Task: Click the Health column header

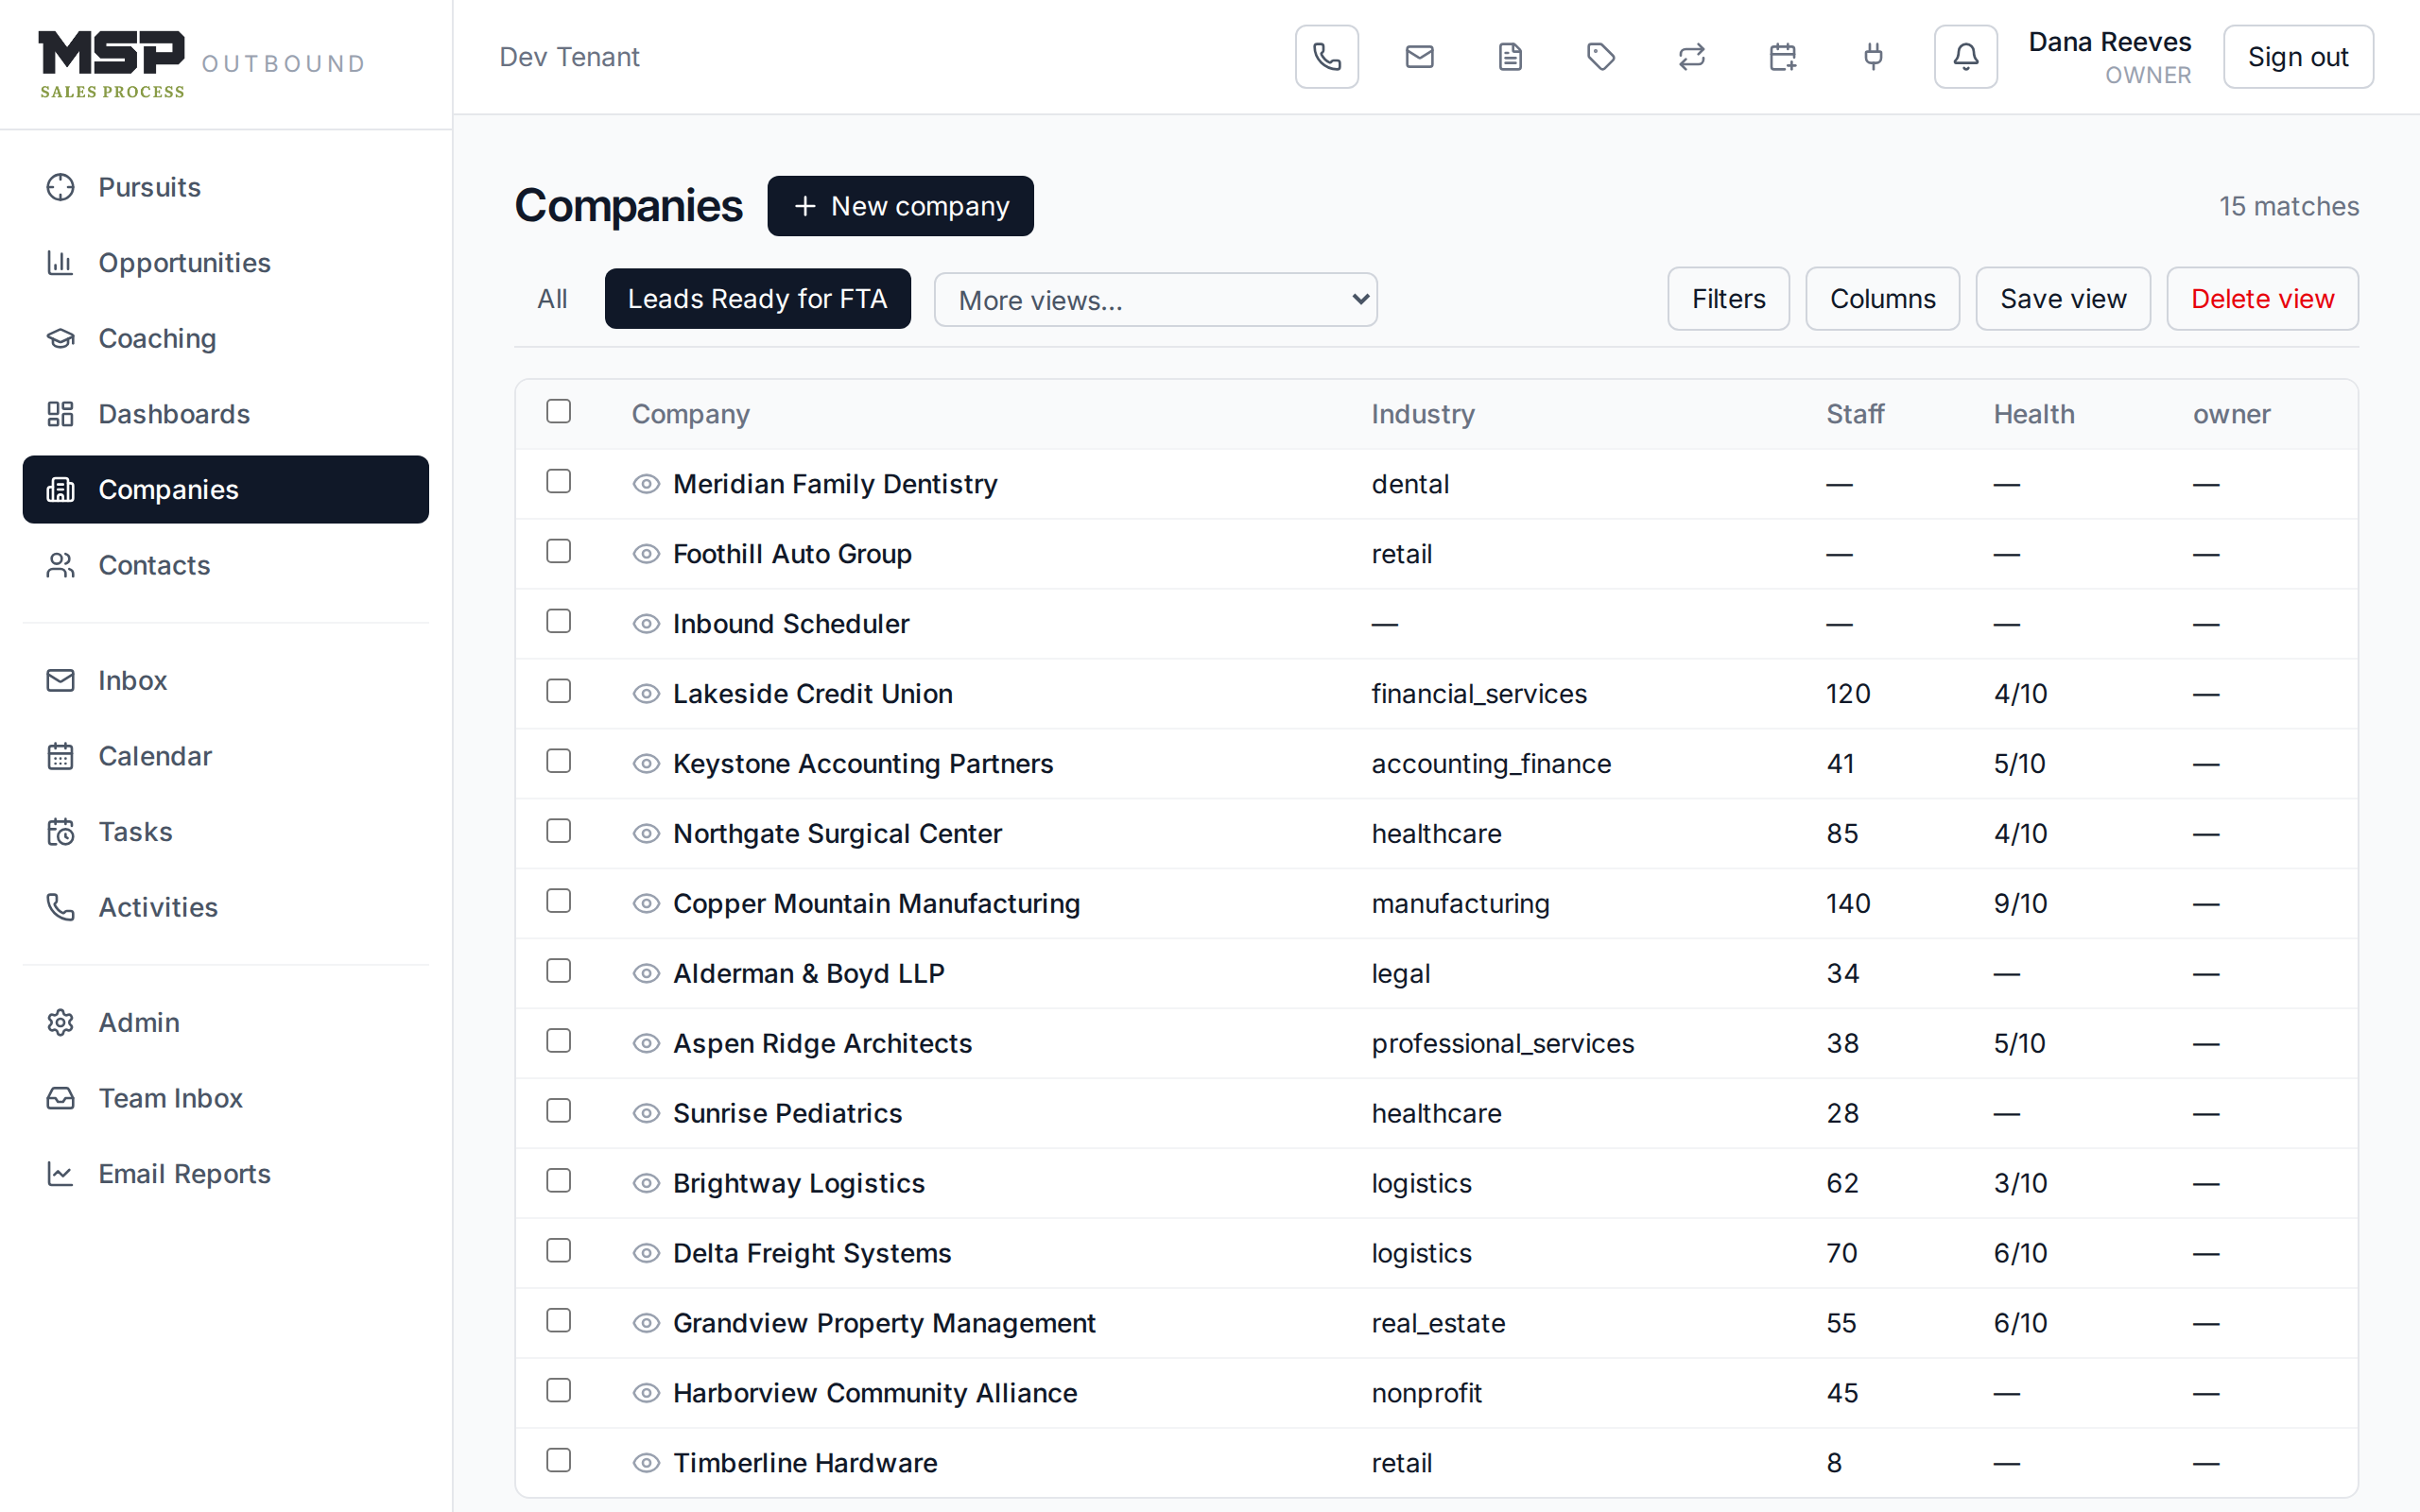Action: pyautogui.click(x=2034, y=414)
